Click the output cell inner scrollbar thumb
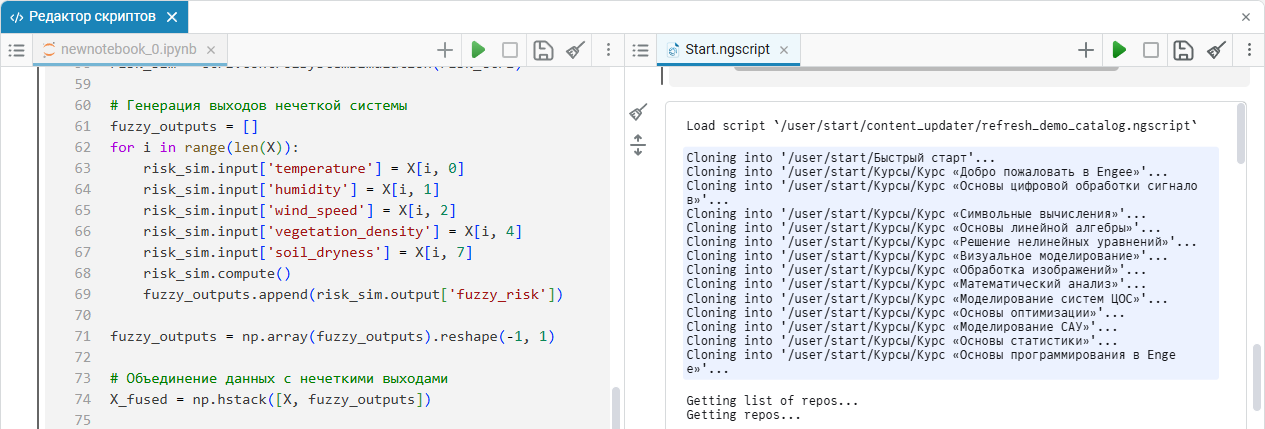Image resolution: width=1265 pixels, height=429 pixels. coord(1241,135)
